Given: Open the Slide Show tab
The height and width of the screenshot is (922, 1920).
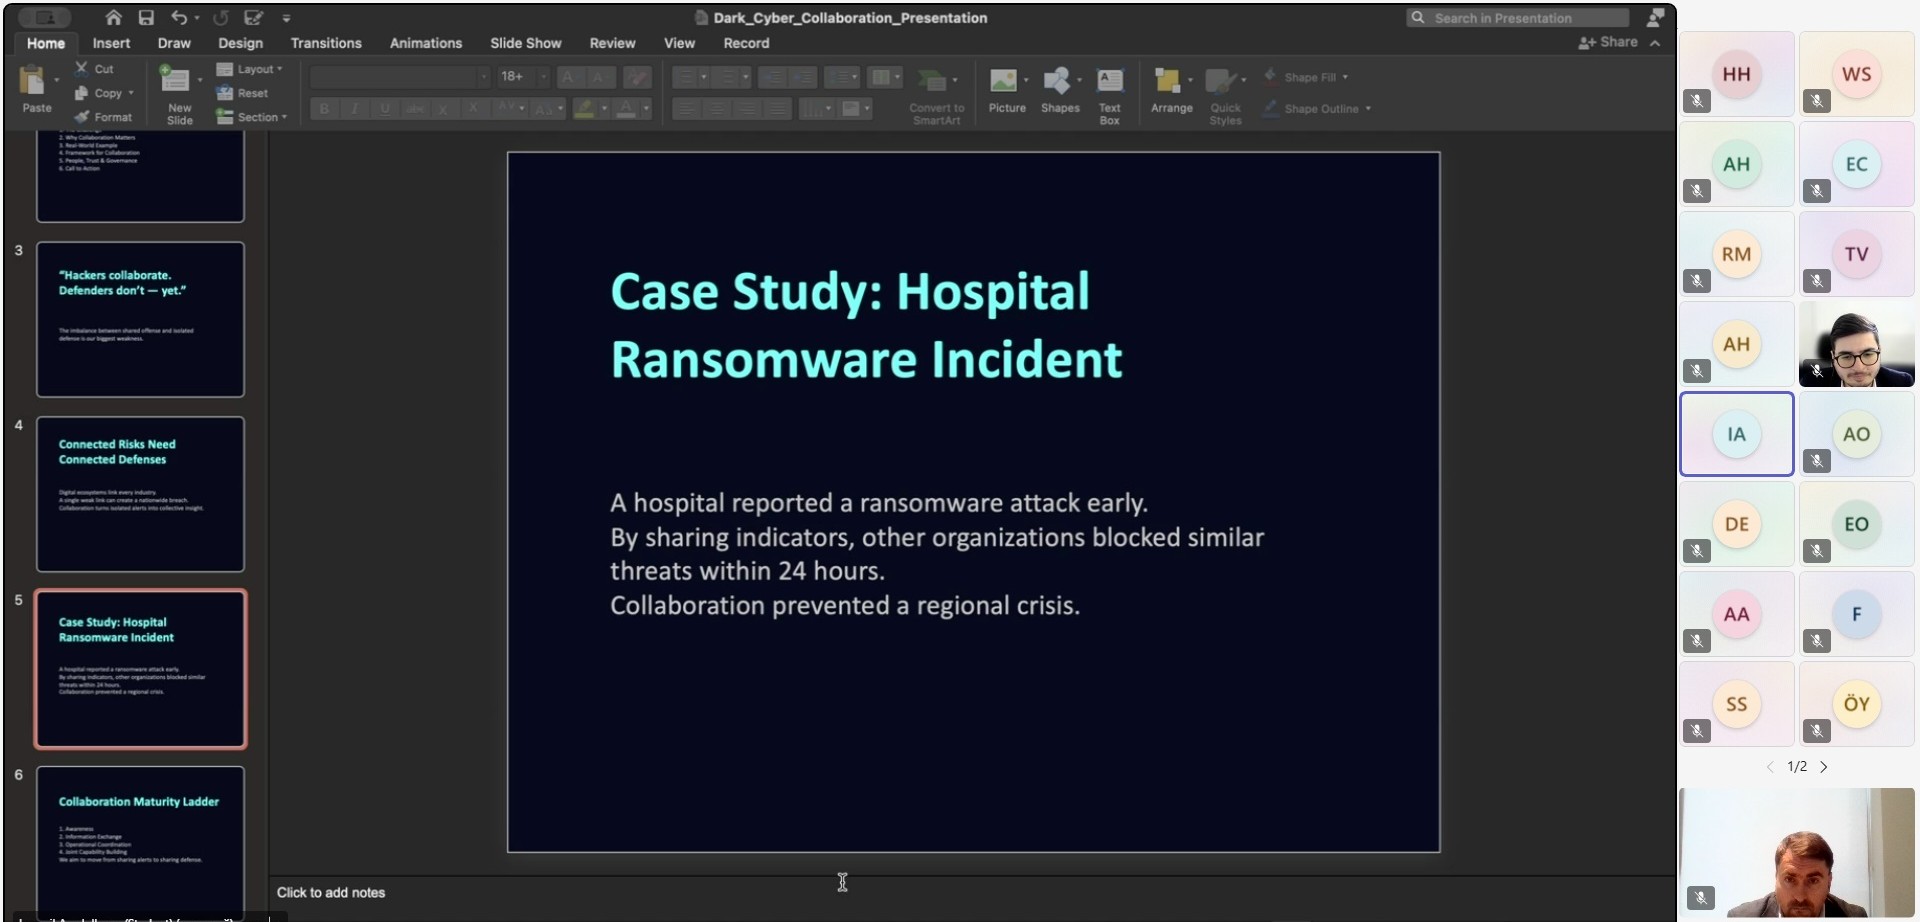Looking at the screenshot, I should (x=525, y=43).
